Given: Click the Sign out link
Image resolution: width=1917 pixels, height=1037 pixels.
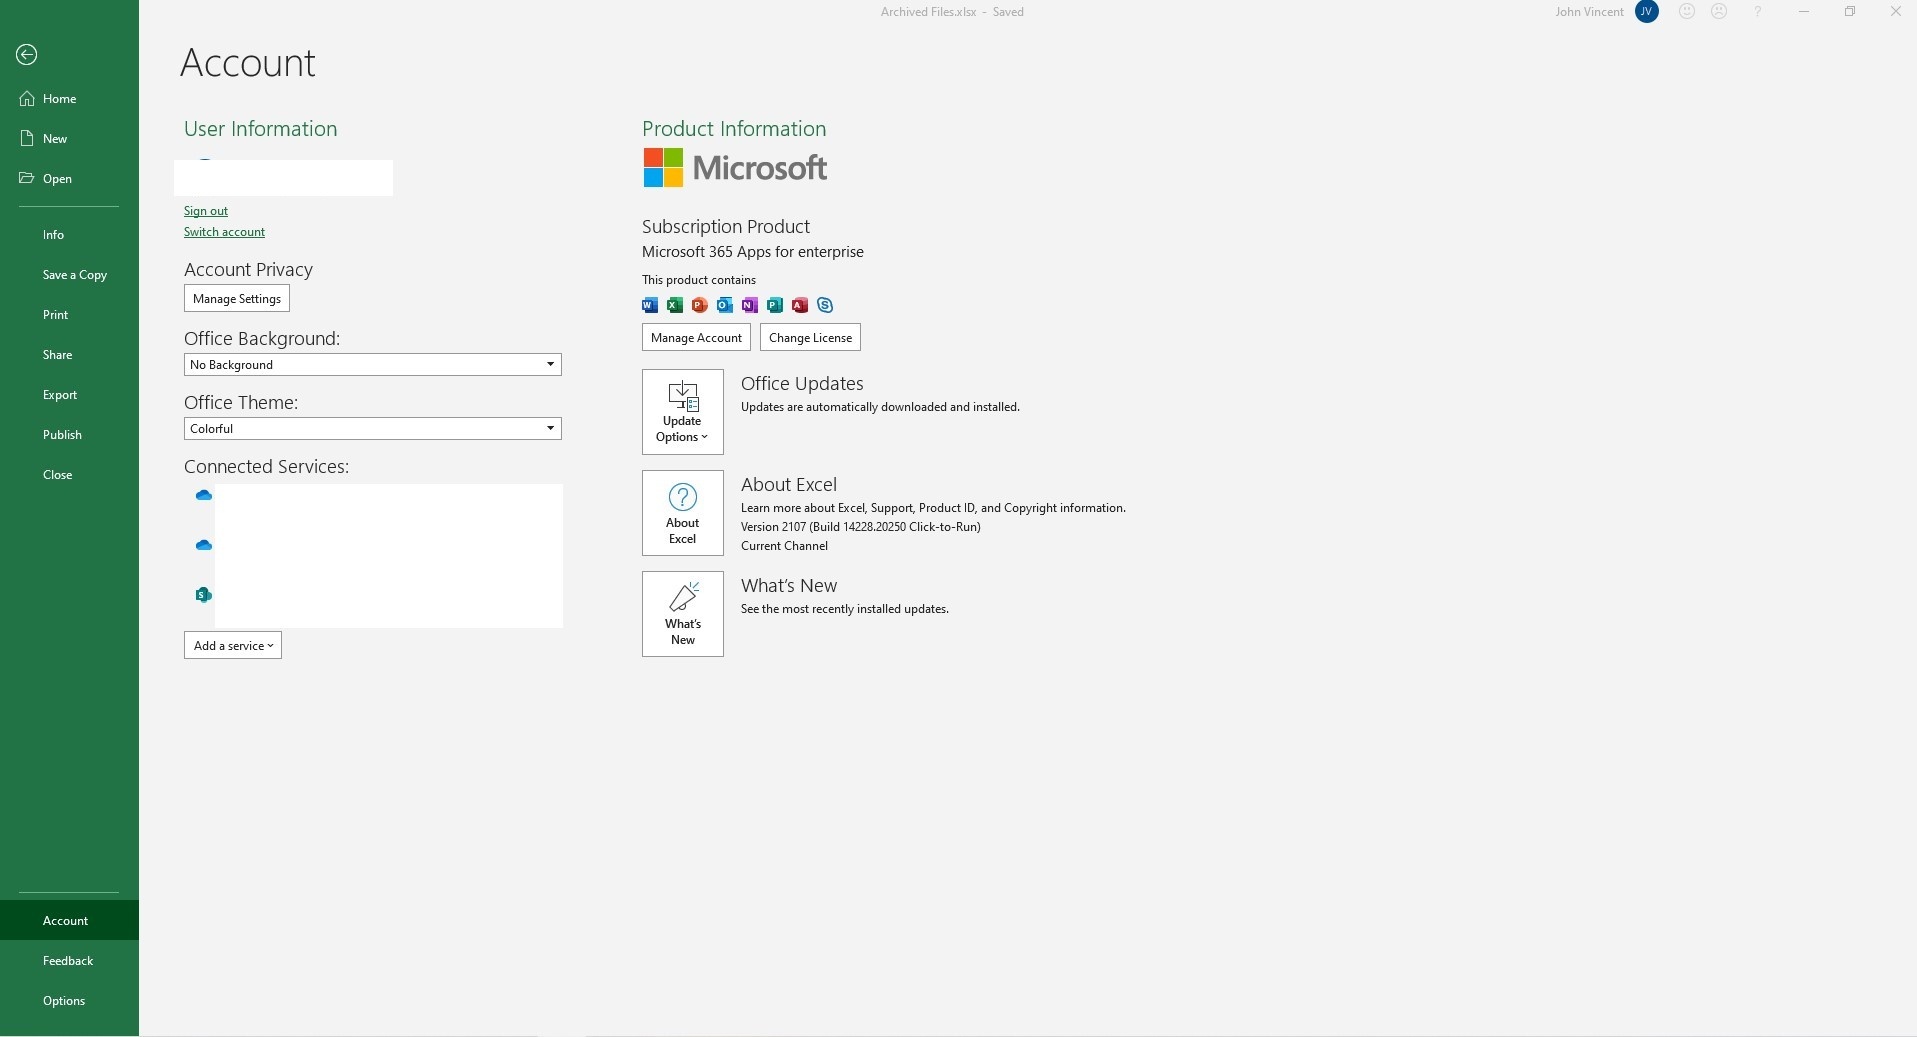Looking at the screenshot, I should tap(206, 211).
